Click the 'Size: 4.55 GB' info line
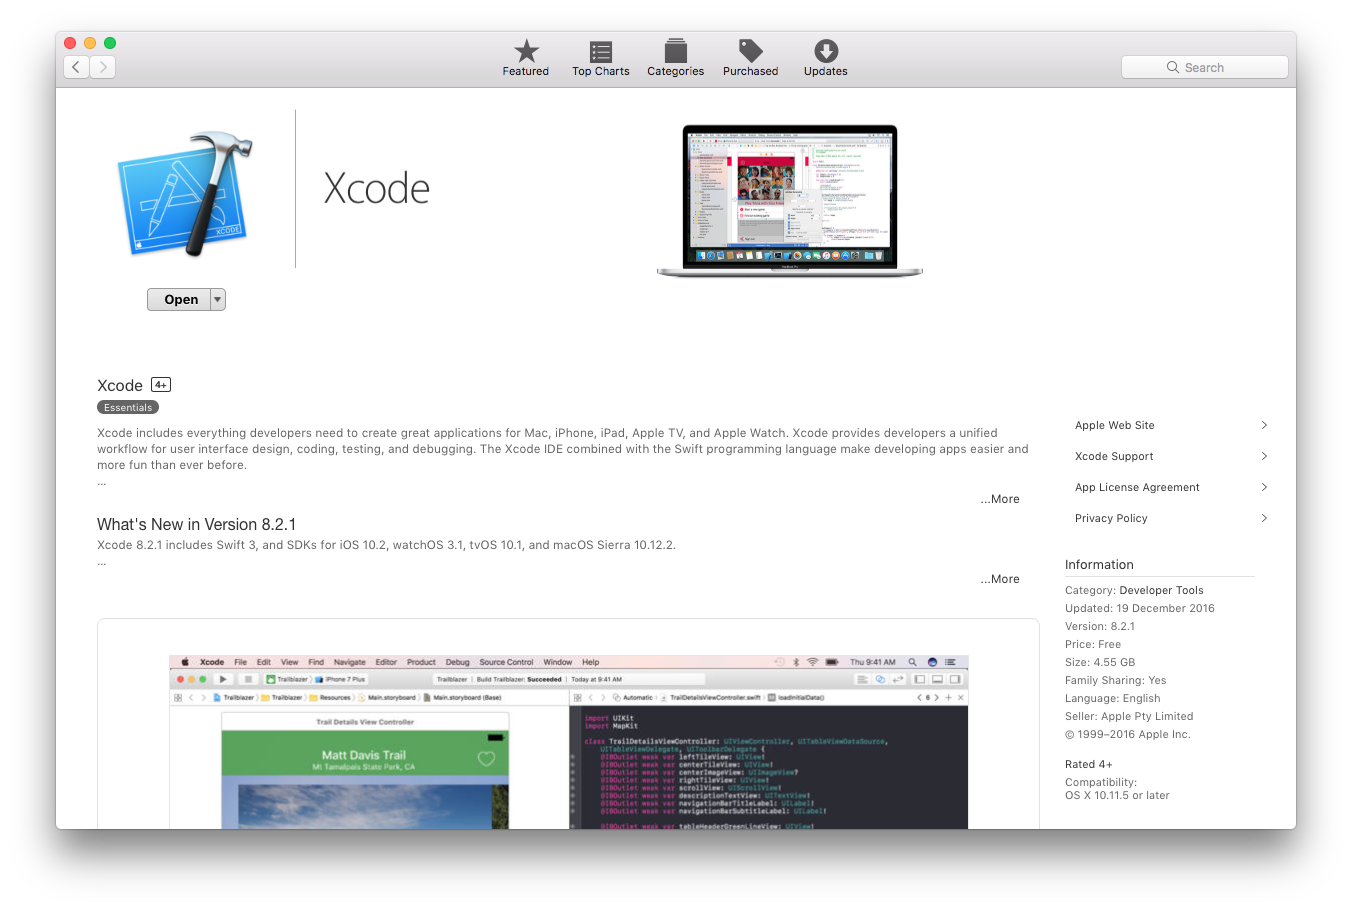The height and width of the screenshot is (909, 1352). coord(1100,662)
